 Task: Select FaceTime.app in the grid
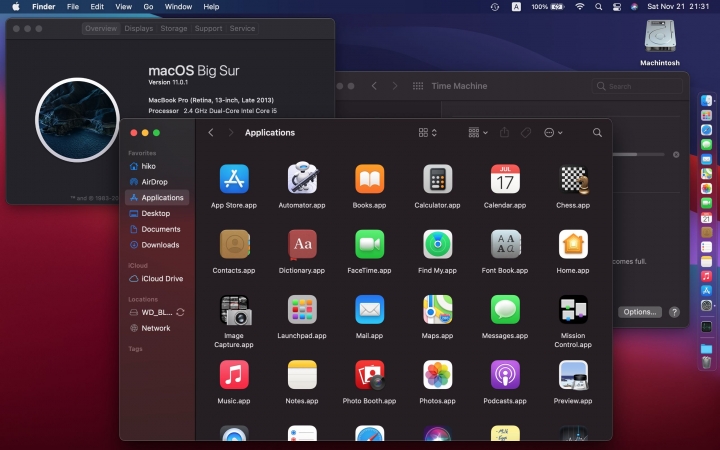point(370,244)
